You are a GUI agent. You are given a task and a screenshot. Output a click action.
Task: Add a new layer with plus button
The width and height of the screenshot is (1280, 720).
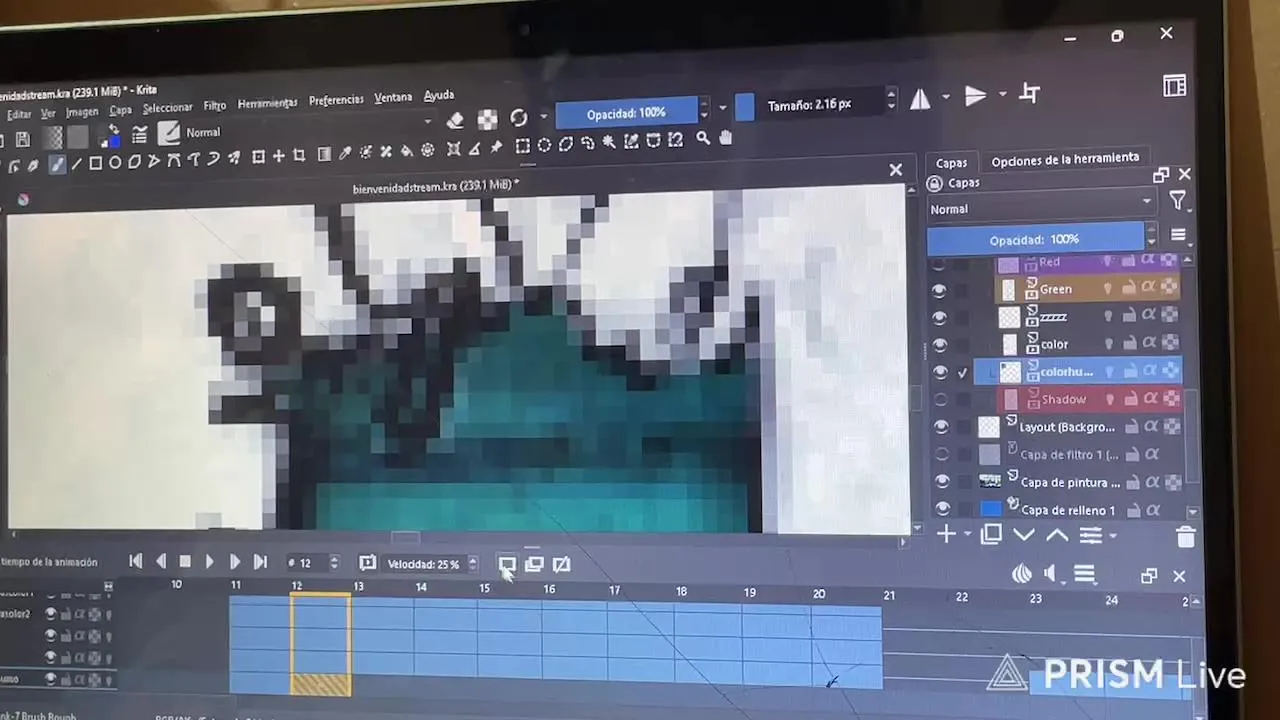pos(946,535)
